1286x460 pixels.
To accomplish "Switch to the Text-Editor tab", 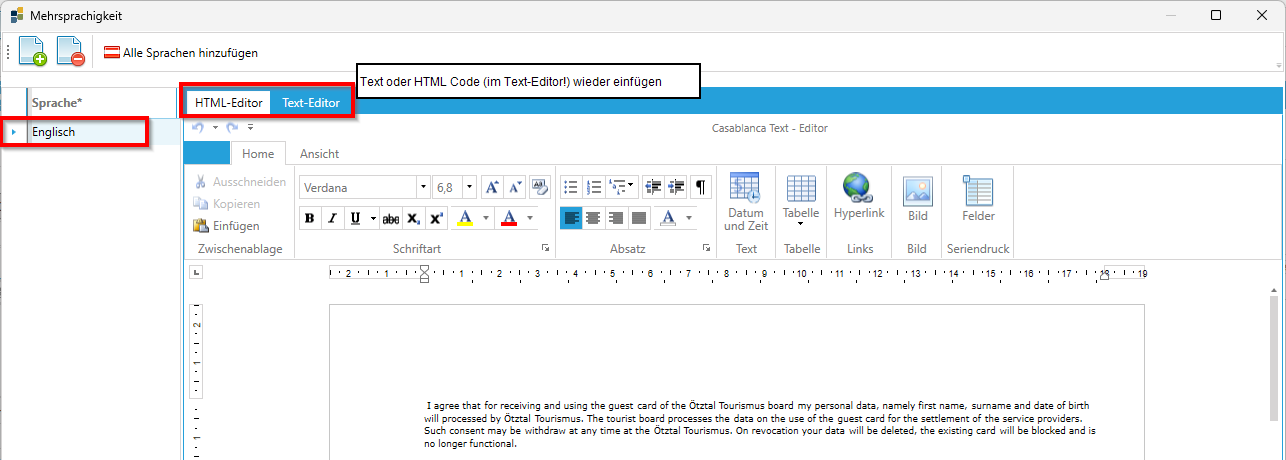I will [311, 102].
